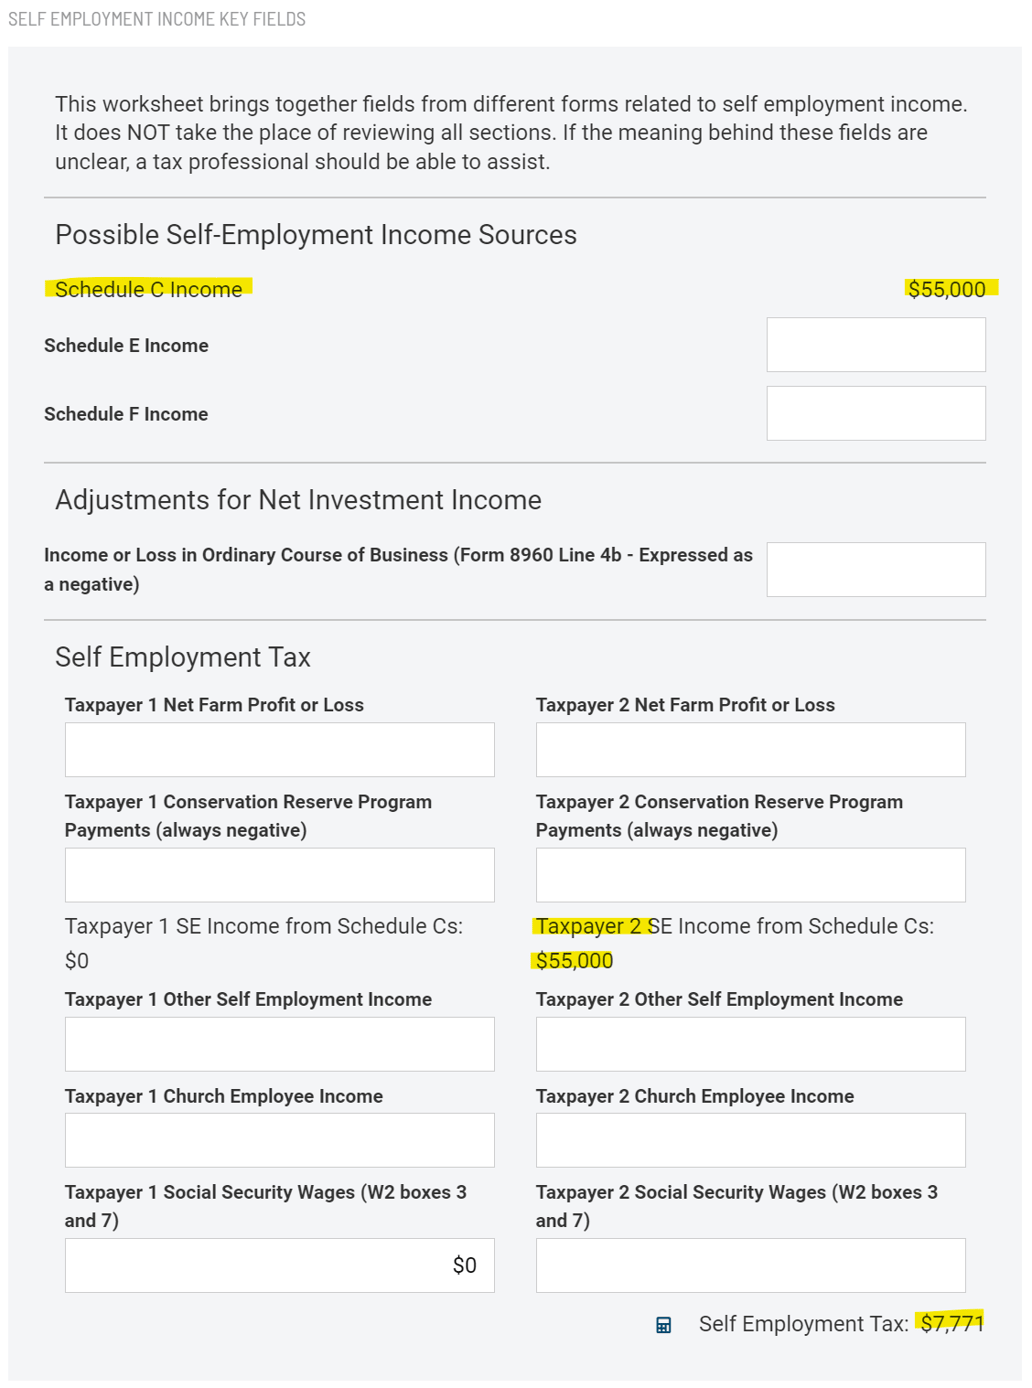Click the Form 8960 Line 4b adjustment field
1032x1388 pixels.
(x=875, y=569)
